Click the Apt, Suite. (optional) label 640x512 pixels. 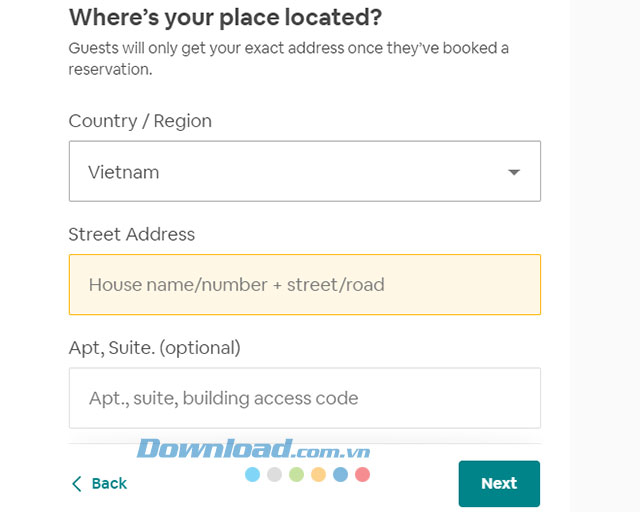point(154,348)
